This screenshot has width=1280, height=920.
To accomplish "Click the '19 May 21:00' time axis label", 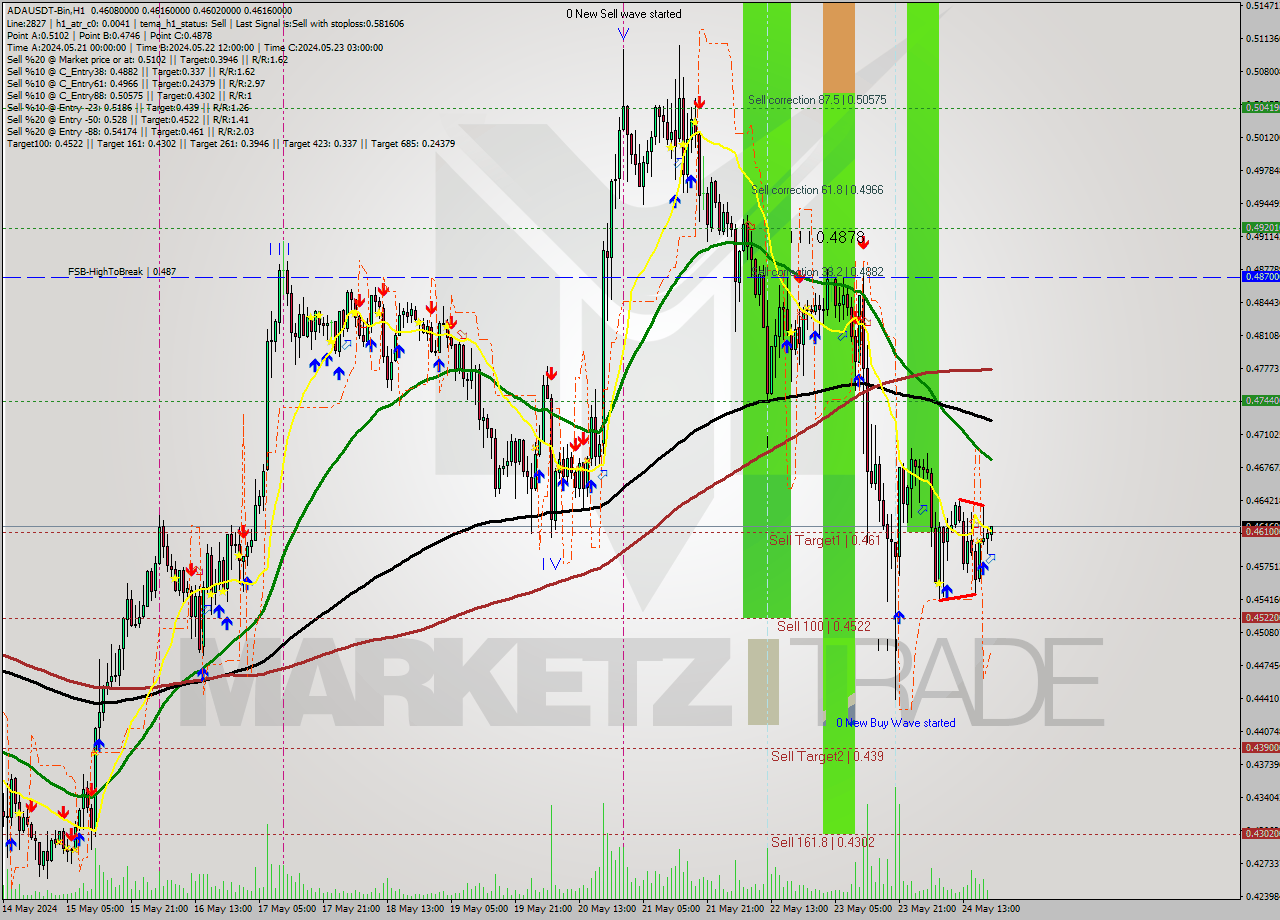I will click(x=543, y=909).
